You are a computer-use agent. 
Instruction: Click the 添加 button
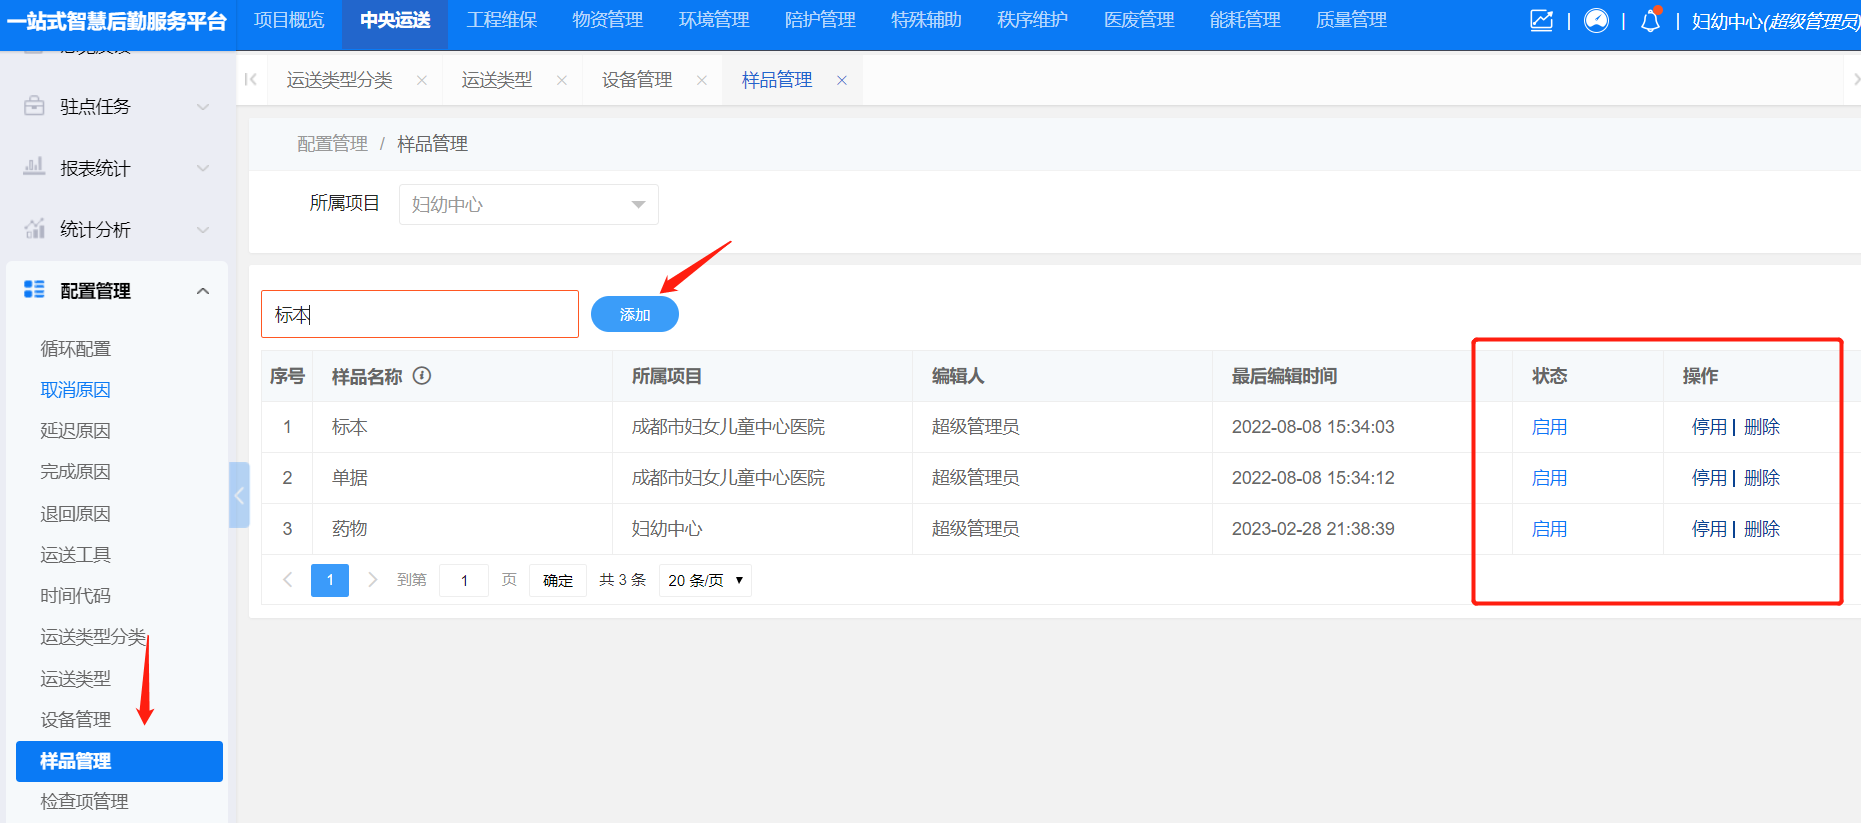[635, 314]
